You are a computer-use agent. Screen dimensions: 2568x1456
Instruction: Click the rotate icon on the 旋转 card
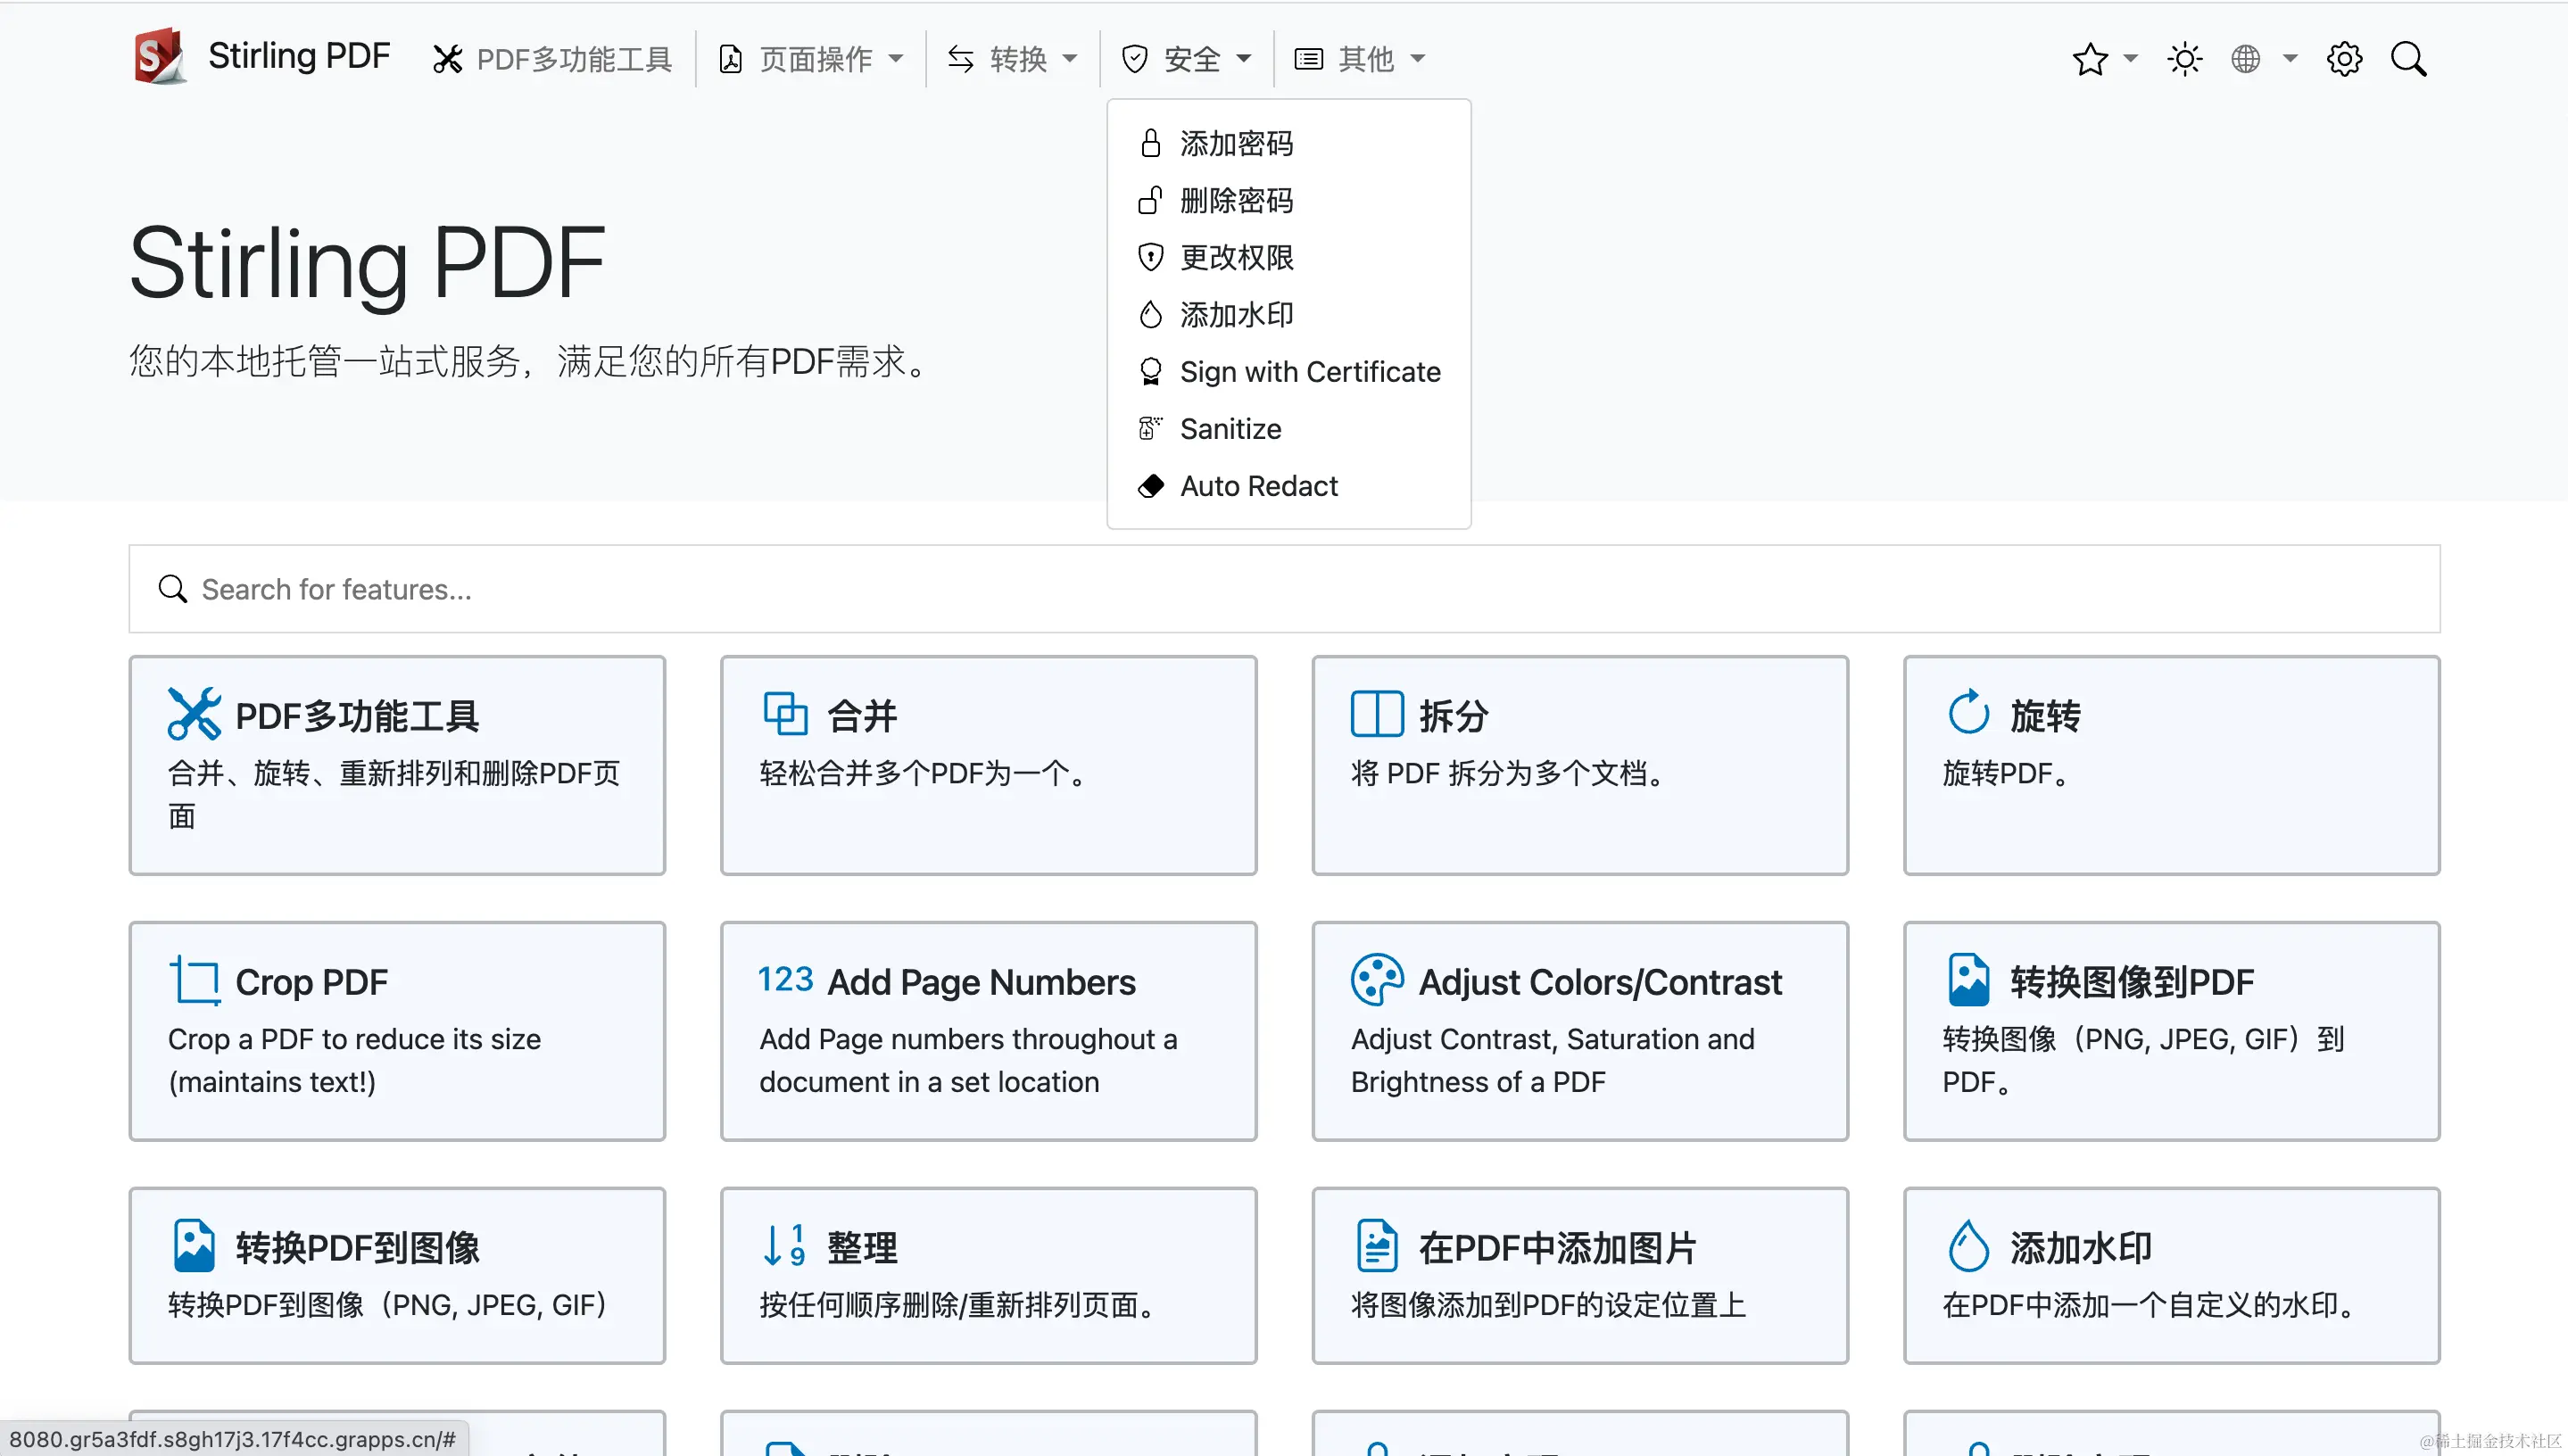point(1969,712)
